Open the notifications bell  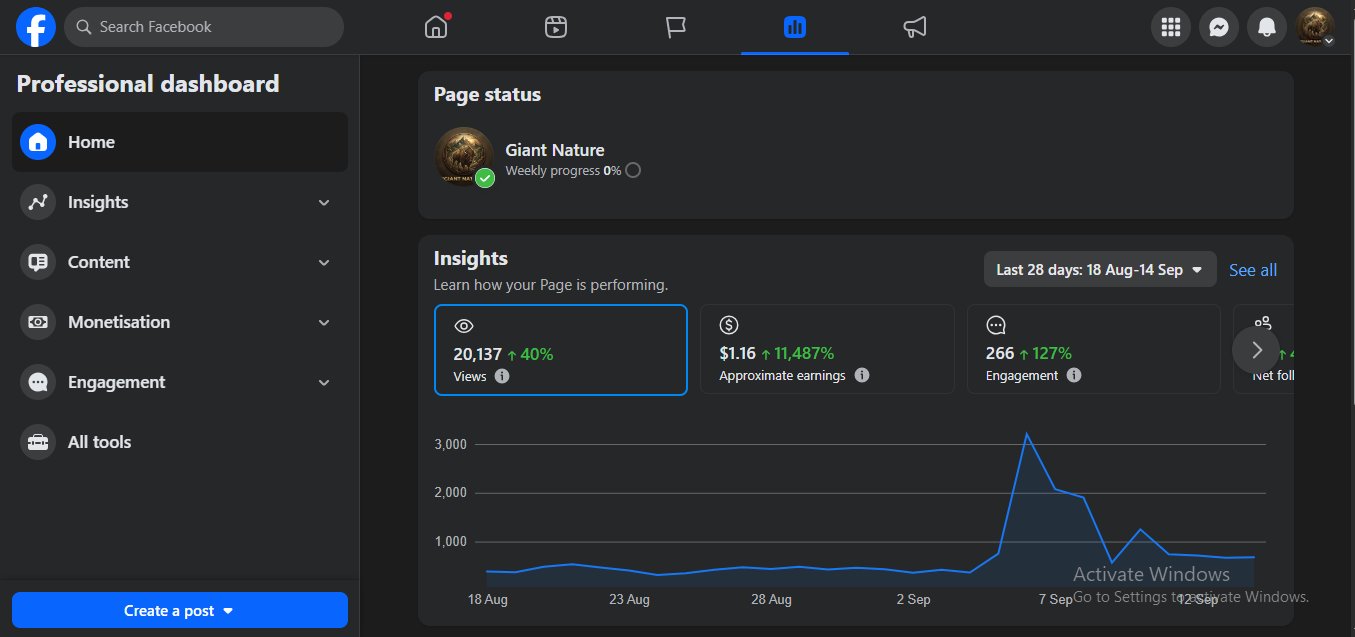1267,27
